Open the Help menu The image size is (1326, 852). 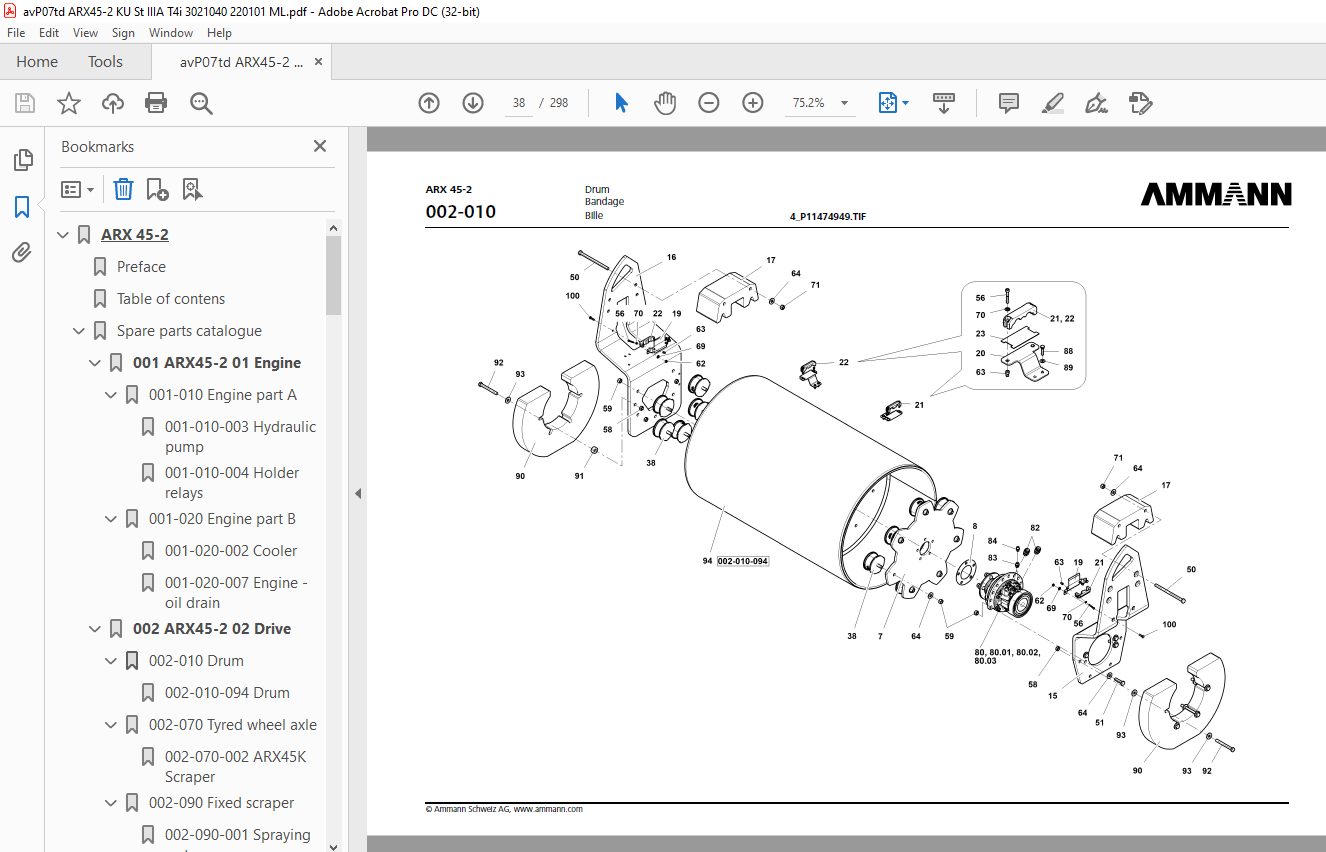[x=219, y=33]
